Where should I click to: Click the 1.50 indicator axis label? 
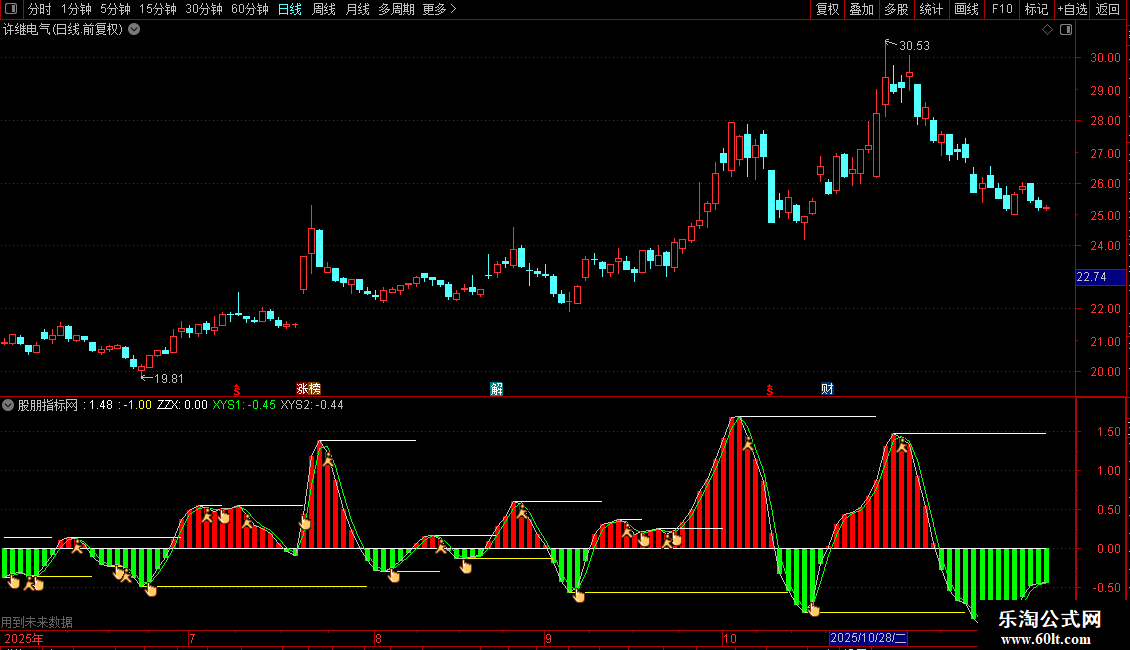pyautogui.click(x=1109, y=432)
